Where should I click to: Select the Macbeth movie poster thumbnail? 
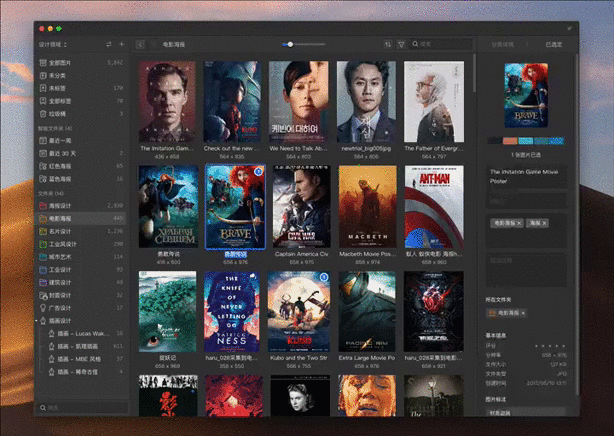point(367,207)
